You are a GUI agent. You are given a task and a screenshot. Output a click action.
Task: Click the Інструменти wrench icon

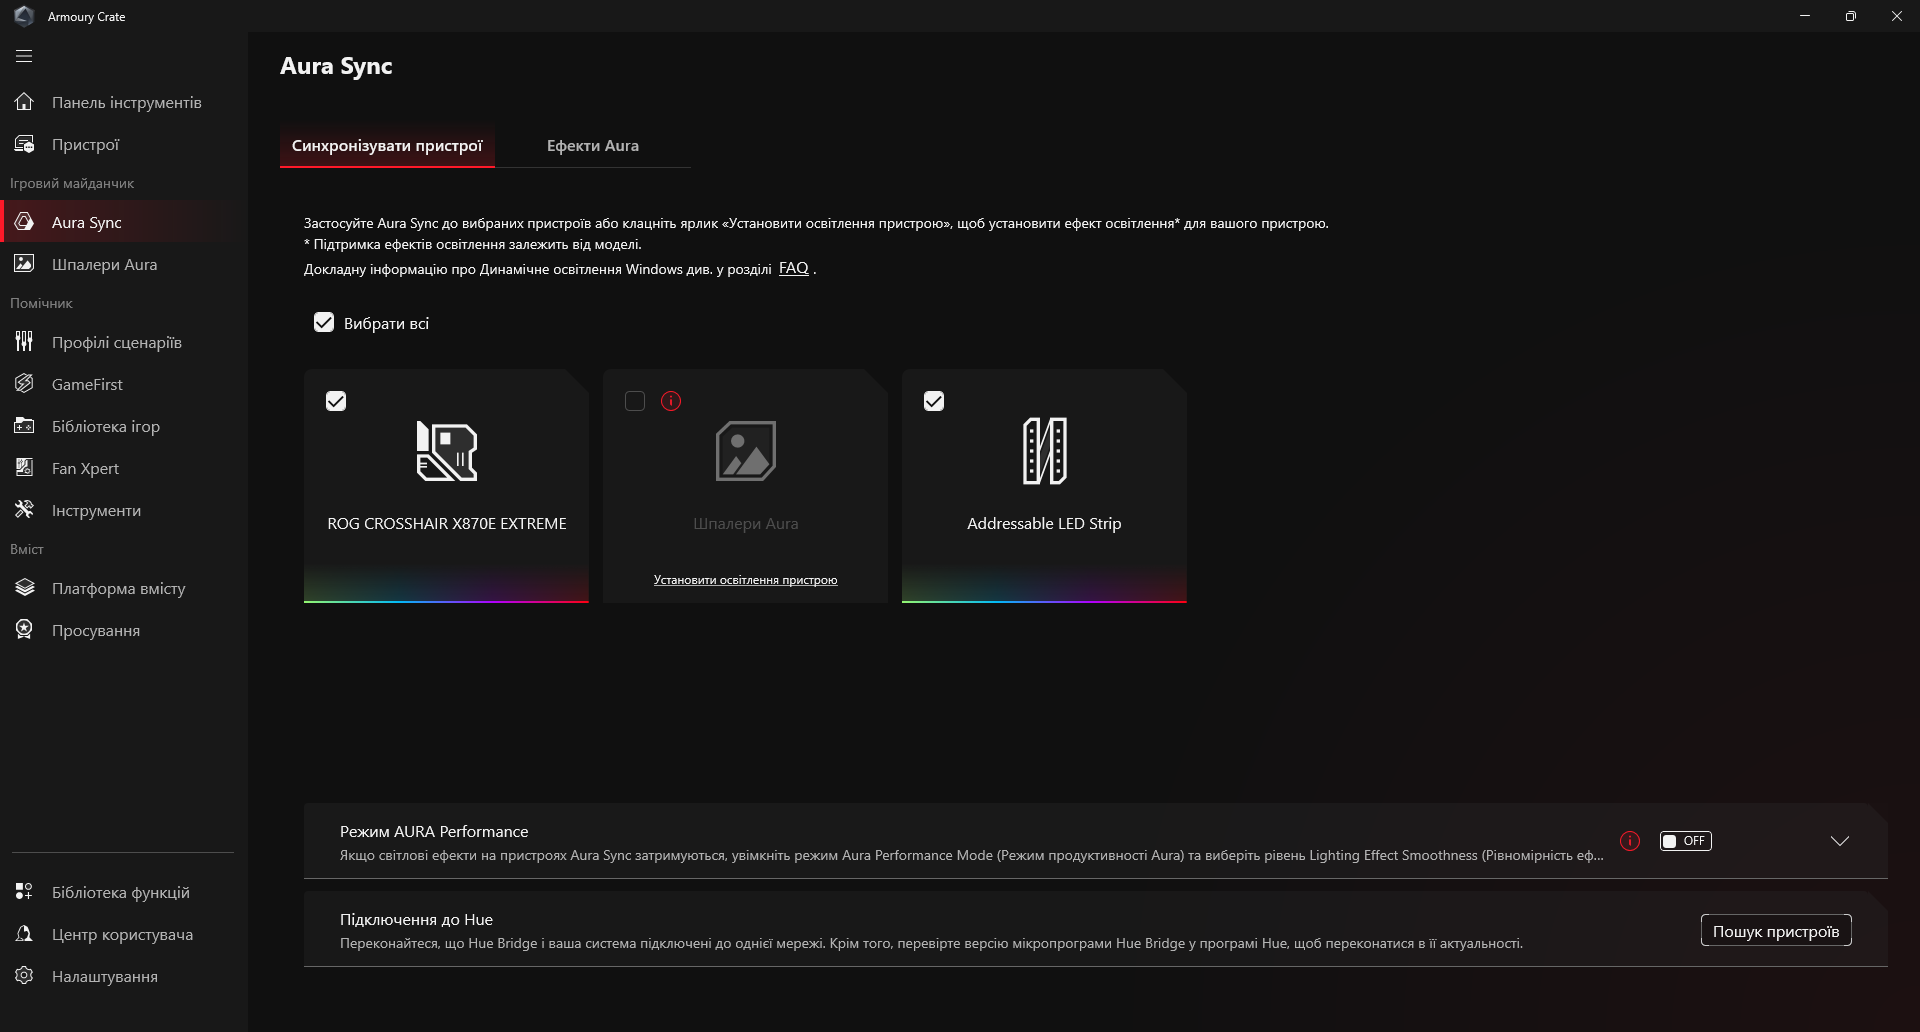(24, 510)
